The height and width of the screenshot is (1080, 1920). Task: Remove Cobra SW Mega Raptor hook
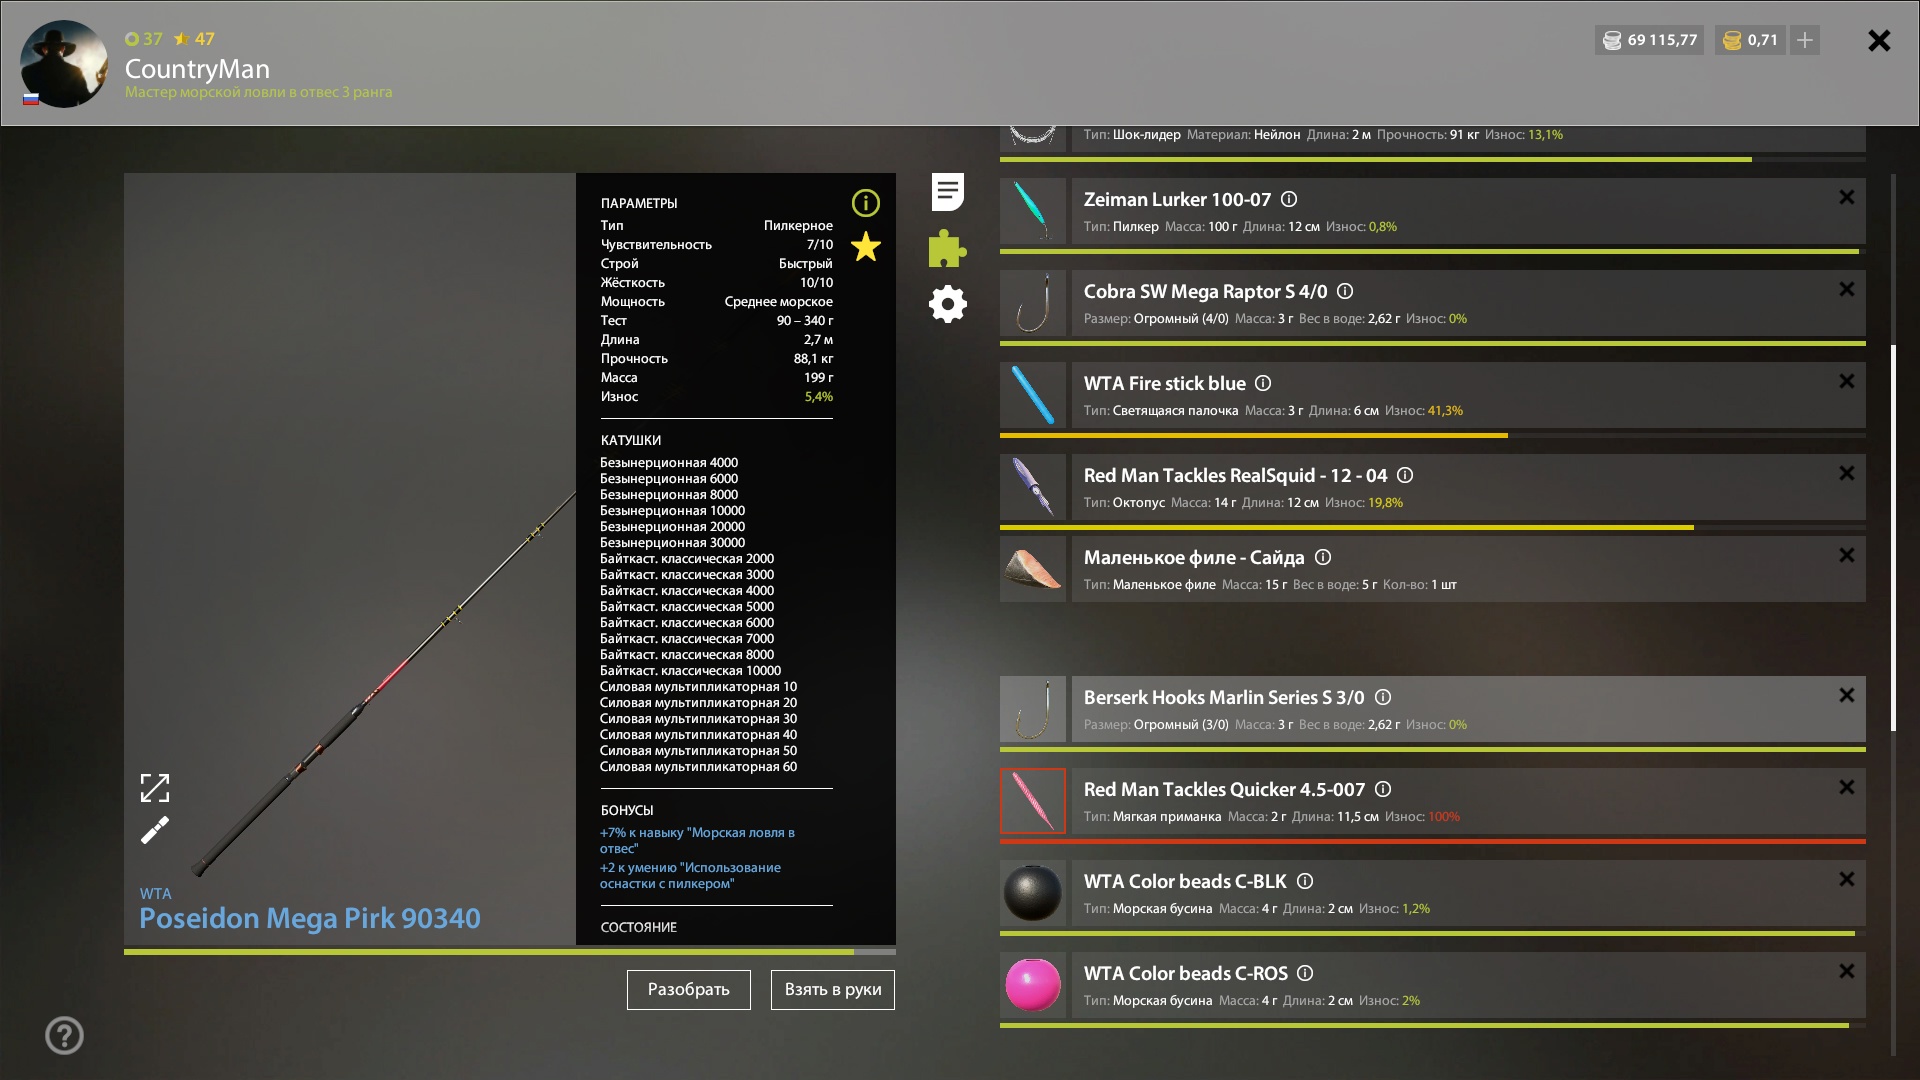coord(1846,289)
